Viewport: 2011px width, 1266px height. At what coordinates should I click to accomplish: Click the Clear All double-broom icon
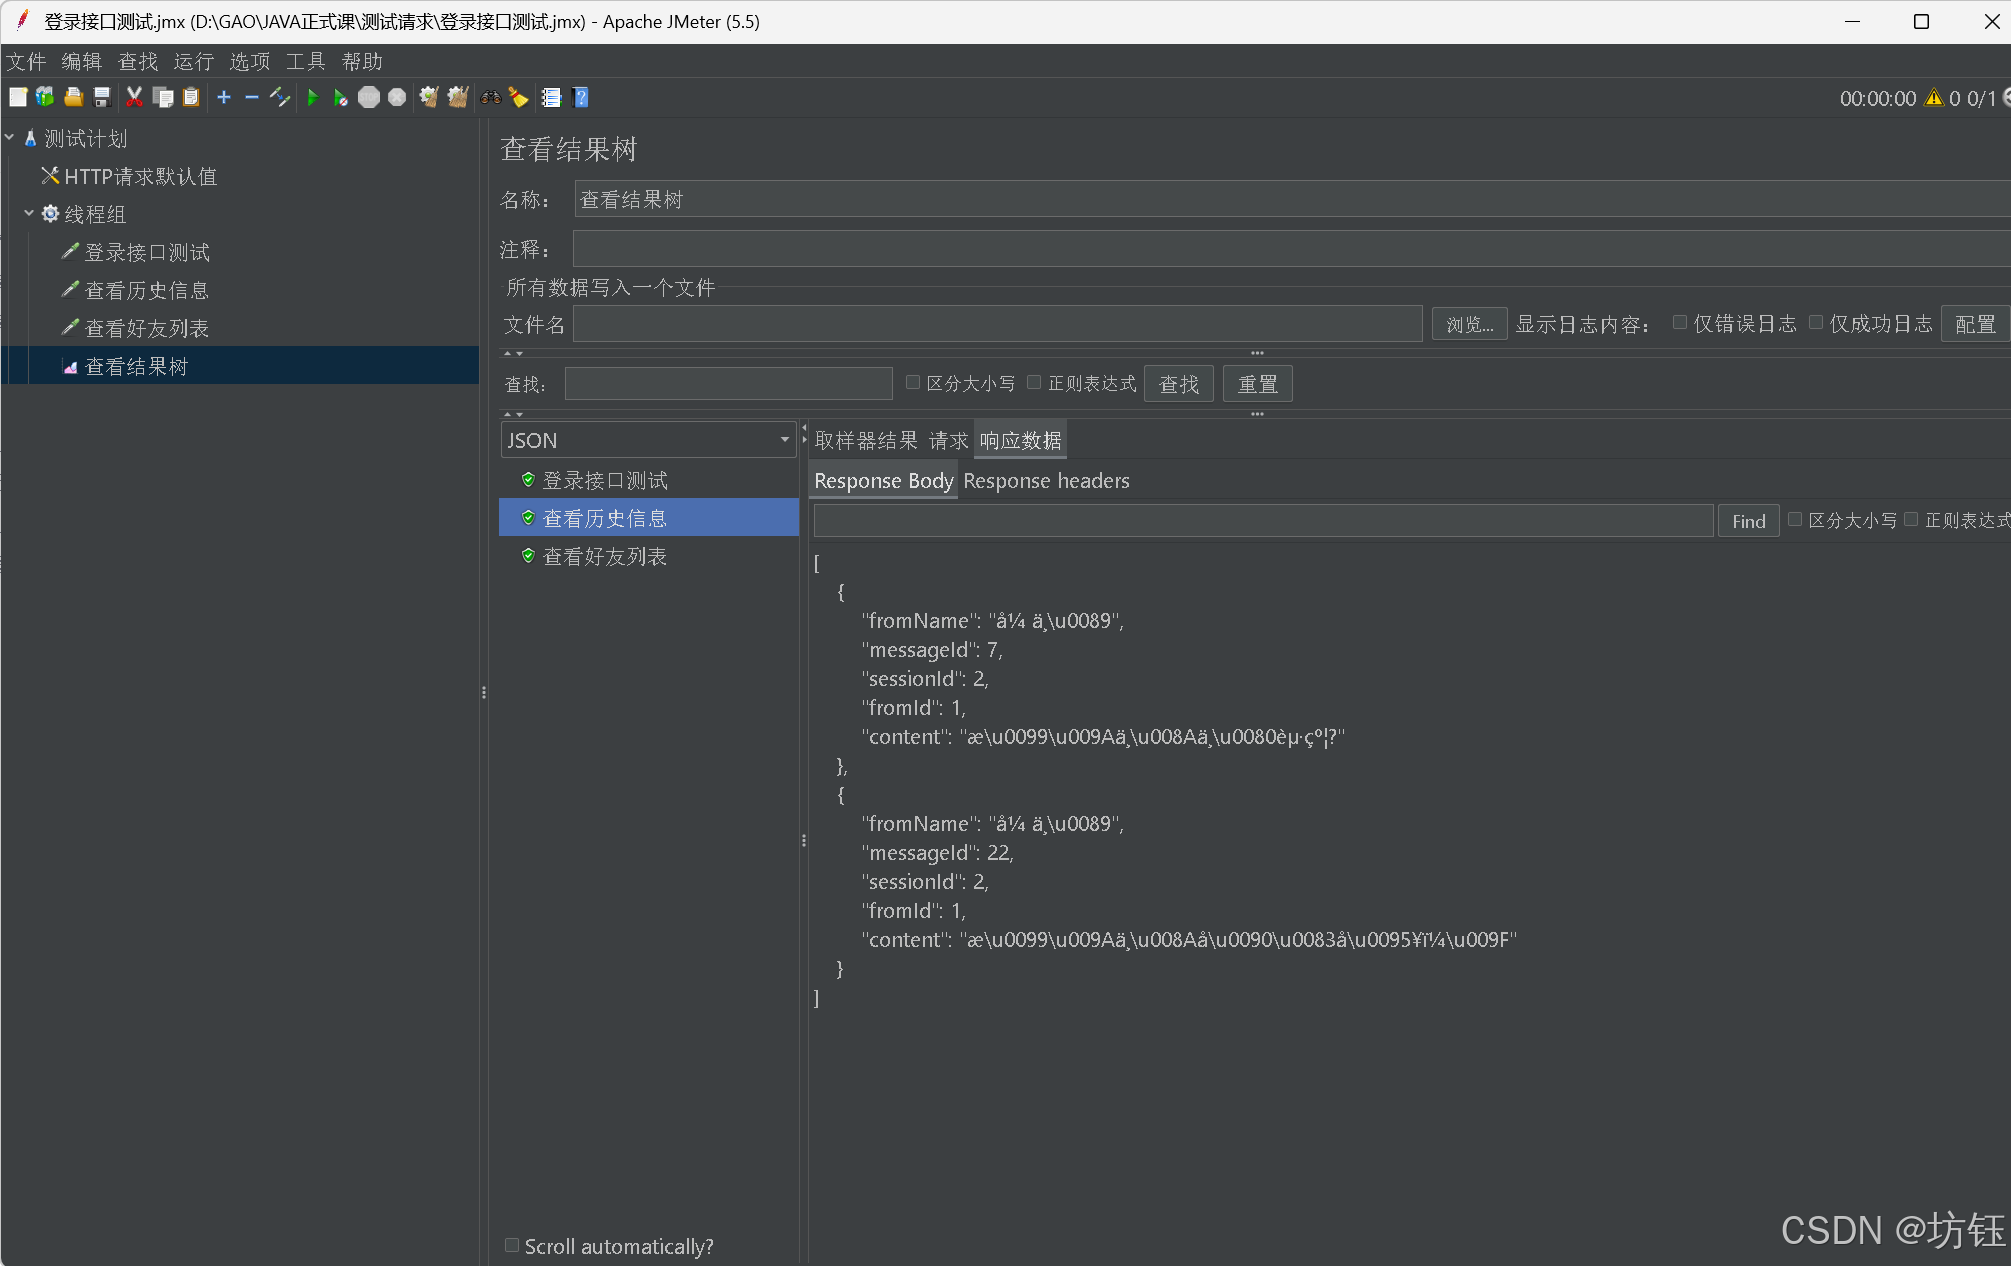tap(458, 97)
